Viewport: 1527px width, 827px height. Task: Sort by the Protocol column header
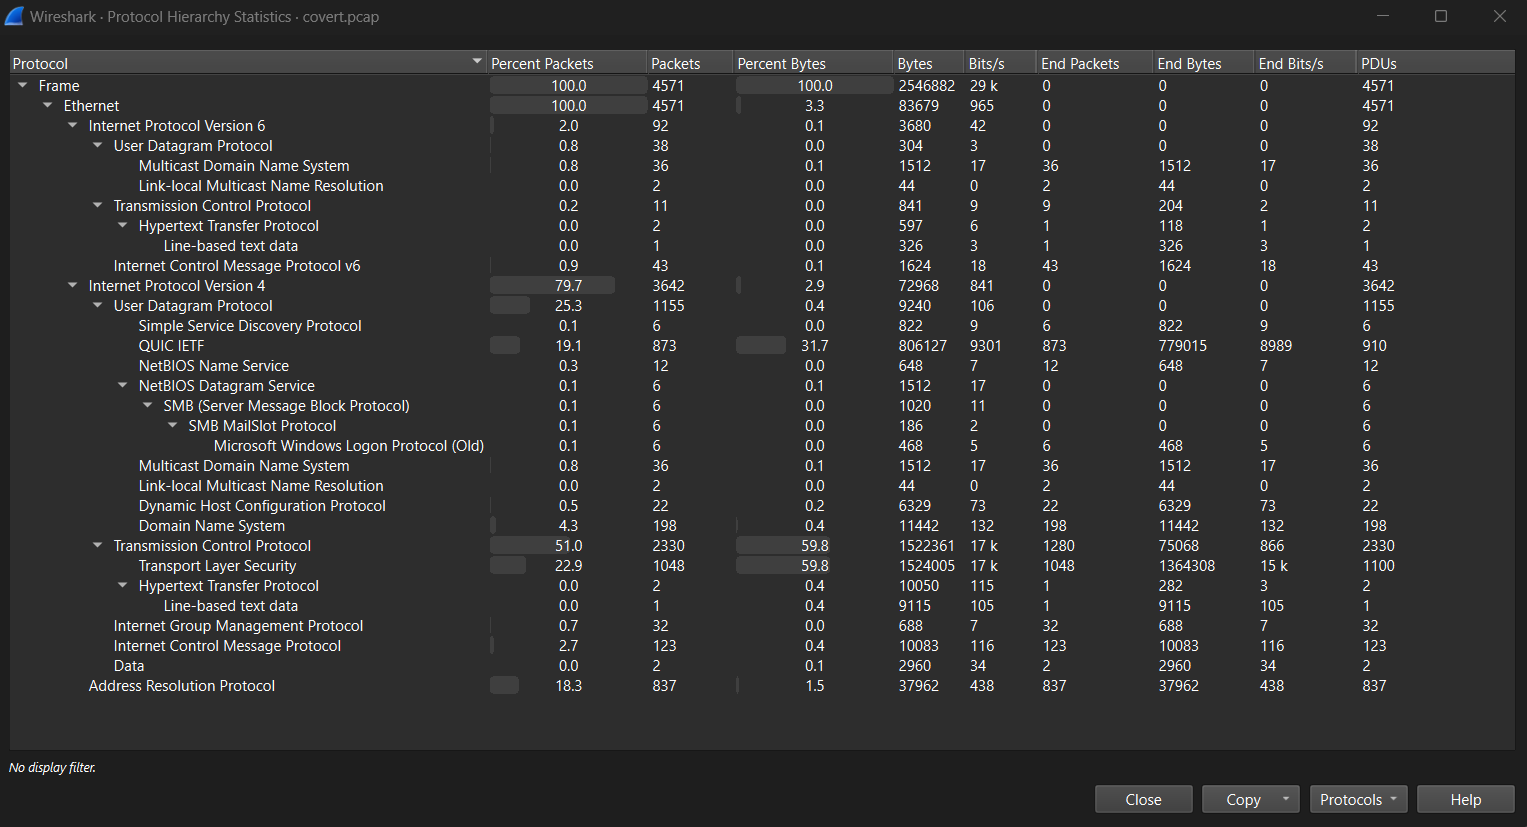247,63
